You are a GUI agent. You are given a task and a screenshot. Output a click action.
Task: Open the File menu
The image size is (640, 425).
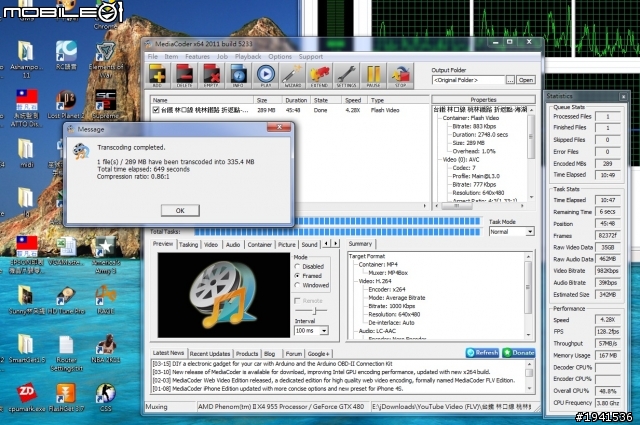153,56
